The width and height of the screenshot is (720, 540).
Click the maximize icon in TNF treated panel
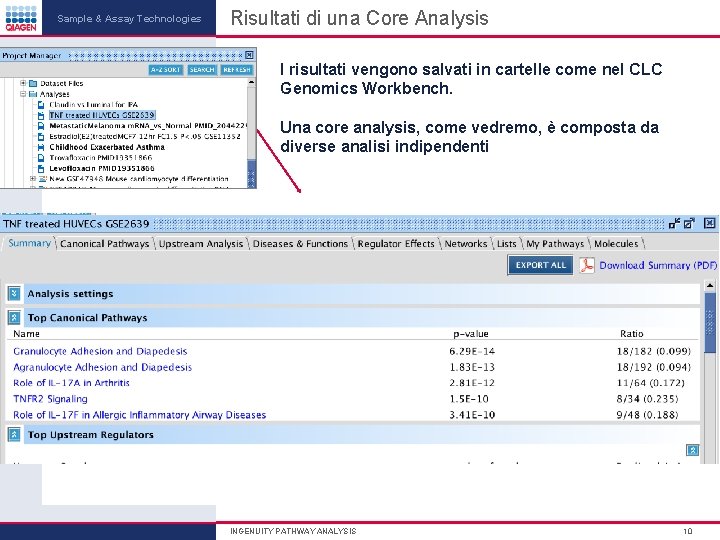click(x=689, y=224)
